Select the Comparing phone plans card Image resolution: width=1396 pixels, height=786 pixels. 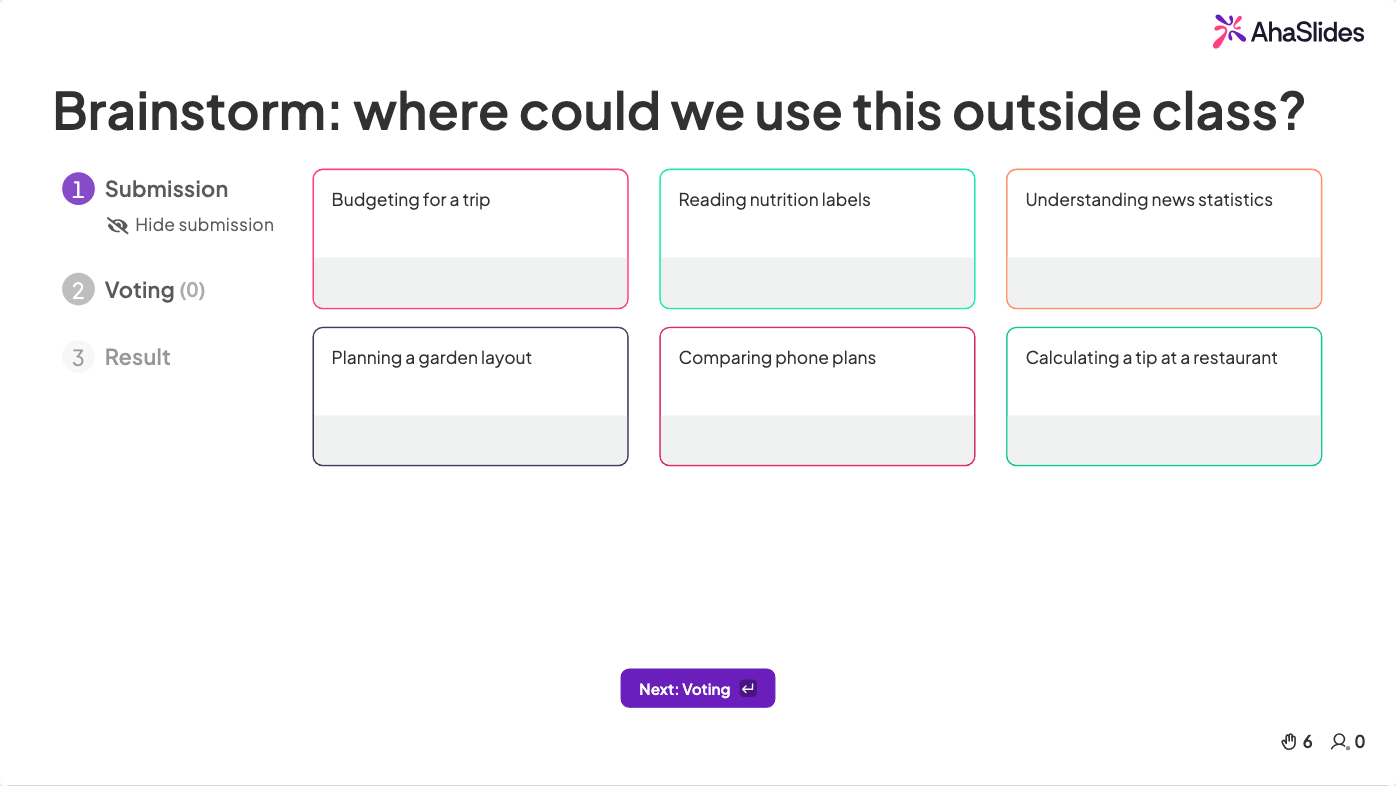817,397
